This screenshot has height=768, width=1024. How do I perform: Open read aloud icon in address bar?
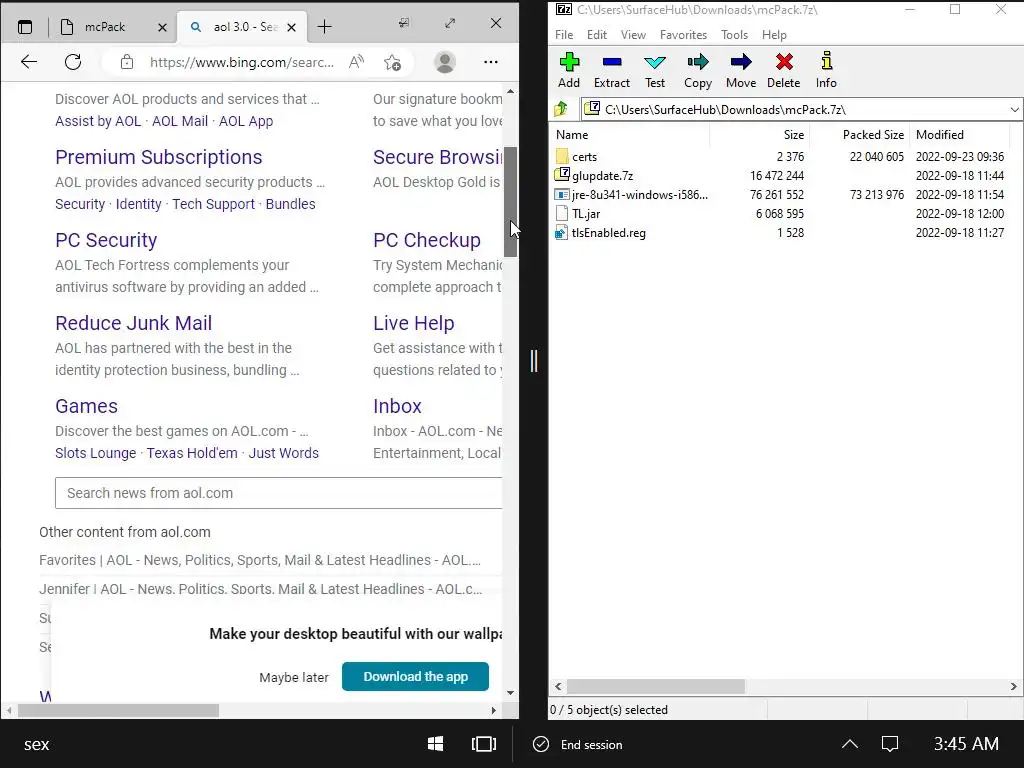[x=356, y=62]
